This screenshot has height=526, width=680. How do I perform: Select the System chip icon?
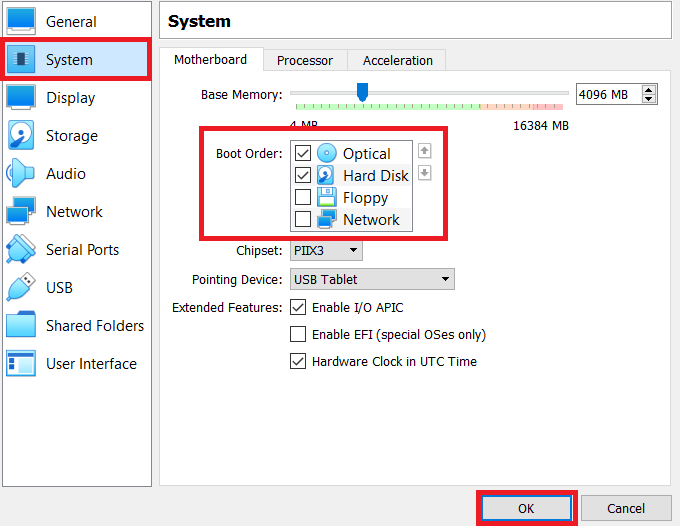21,59
